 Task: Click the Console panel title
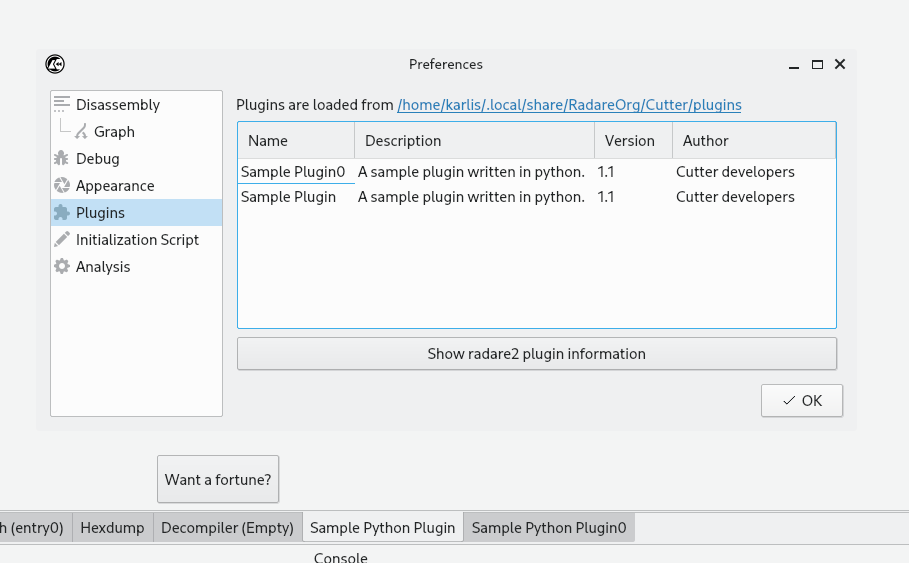pyautogui.click(x=341, y=557)
